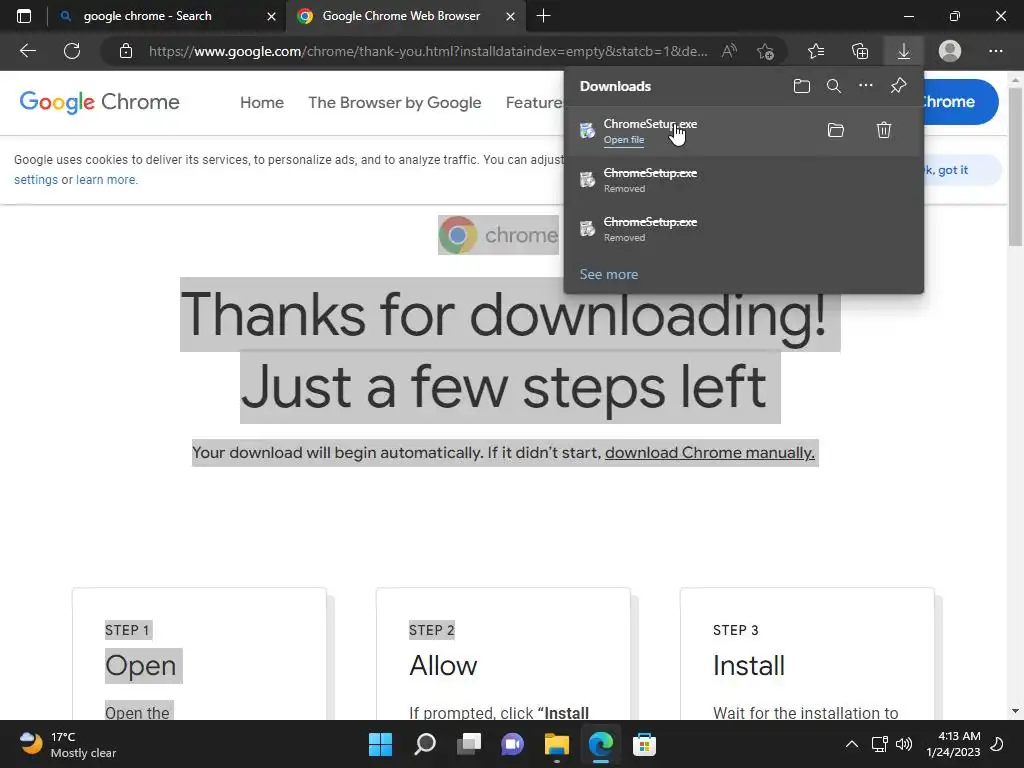The width and height of the screenshot is (1024, 768).
Task: Open Task View on taskbar
Action: (469, 744)
